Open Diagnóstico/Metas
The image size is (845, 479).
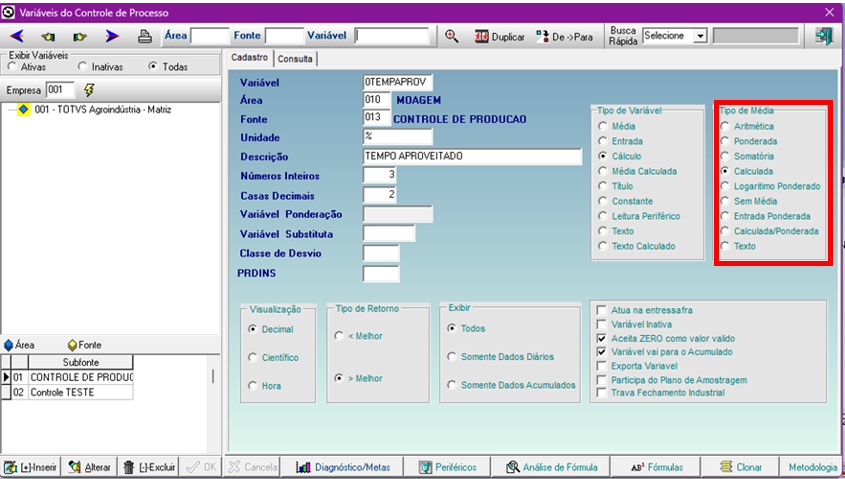pyautogui.click(x=343, y=467)
